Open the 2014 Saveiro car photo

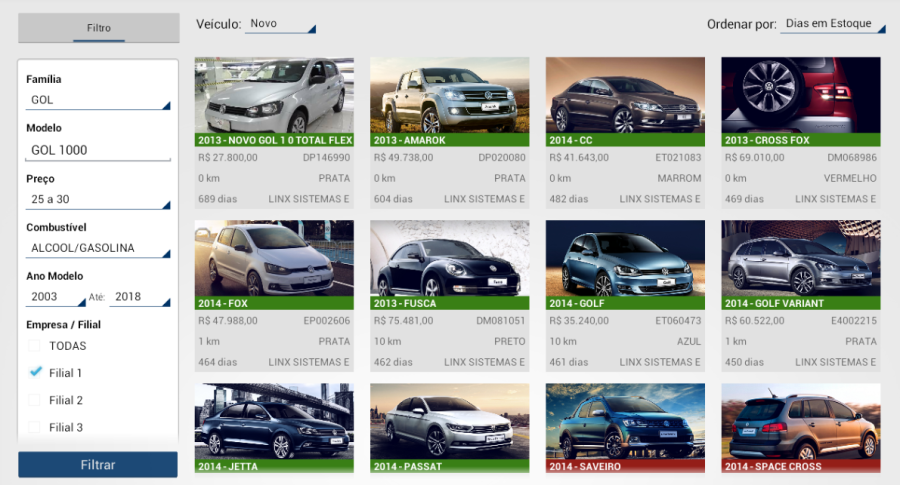pos(625,422)
